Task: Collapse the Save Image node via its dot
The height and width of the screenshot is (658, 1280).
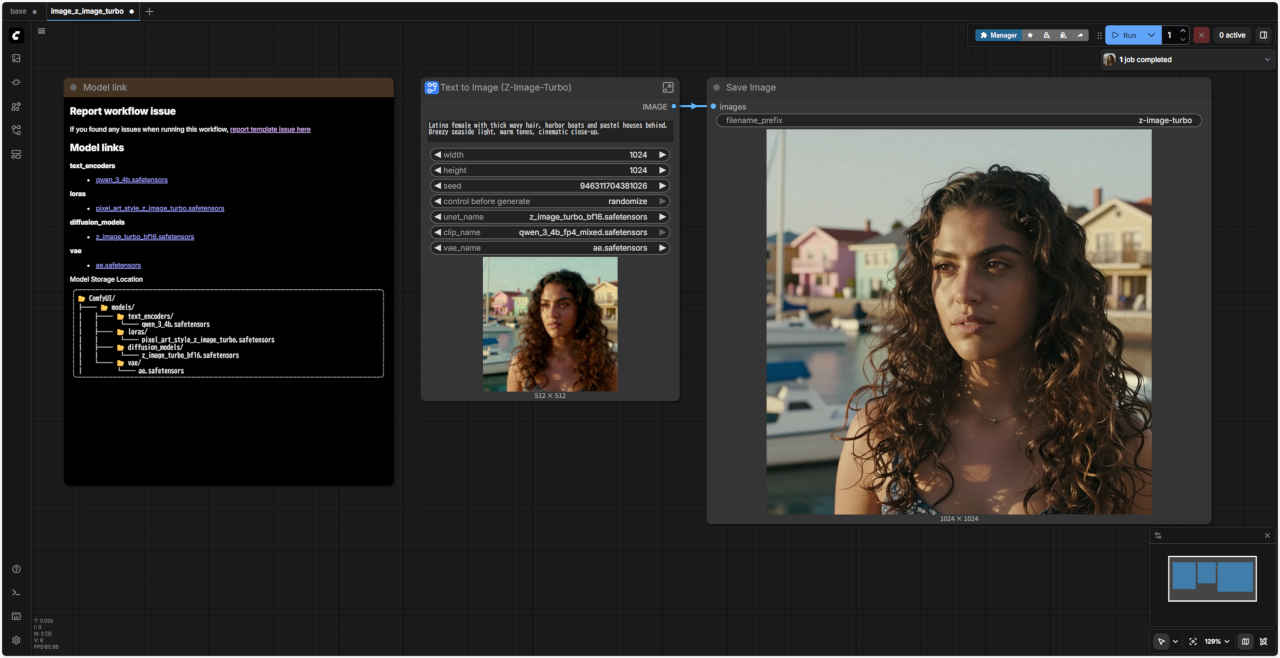Action: point(717,88)
